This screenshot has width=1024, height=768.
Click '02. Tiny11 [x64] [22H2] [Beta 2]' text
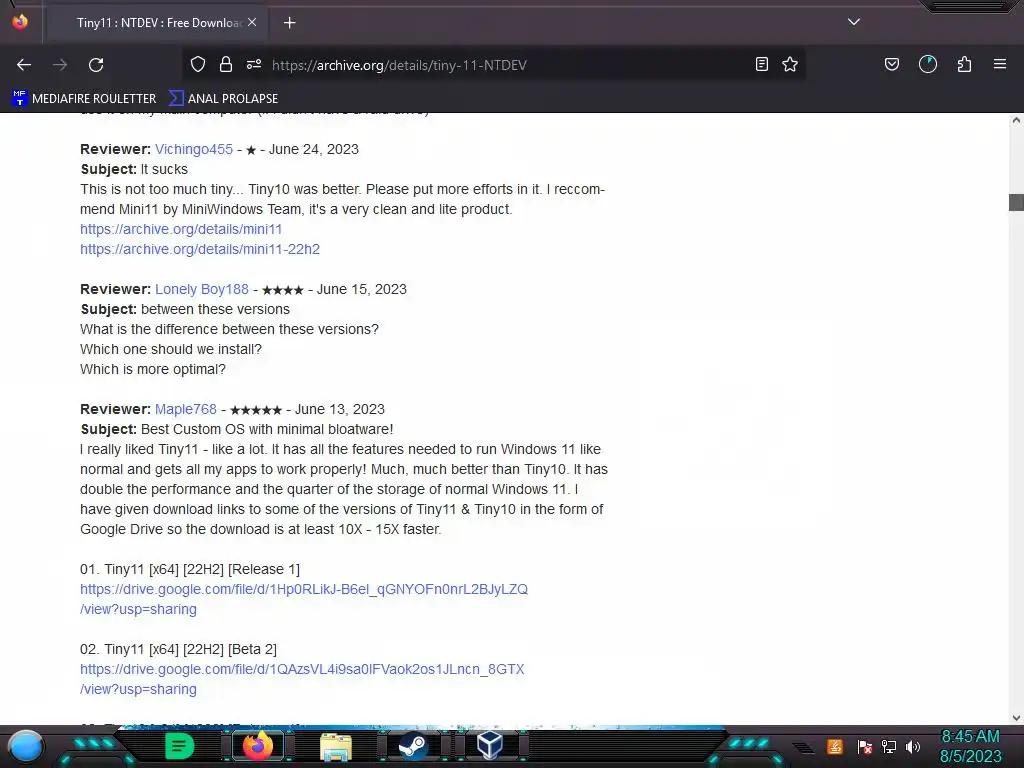click(178, 649)
